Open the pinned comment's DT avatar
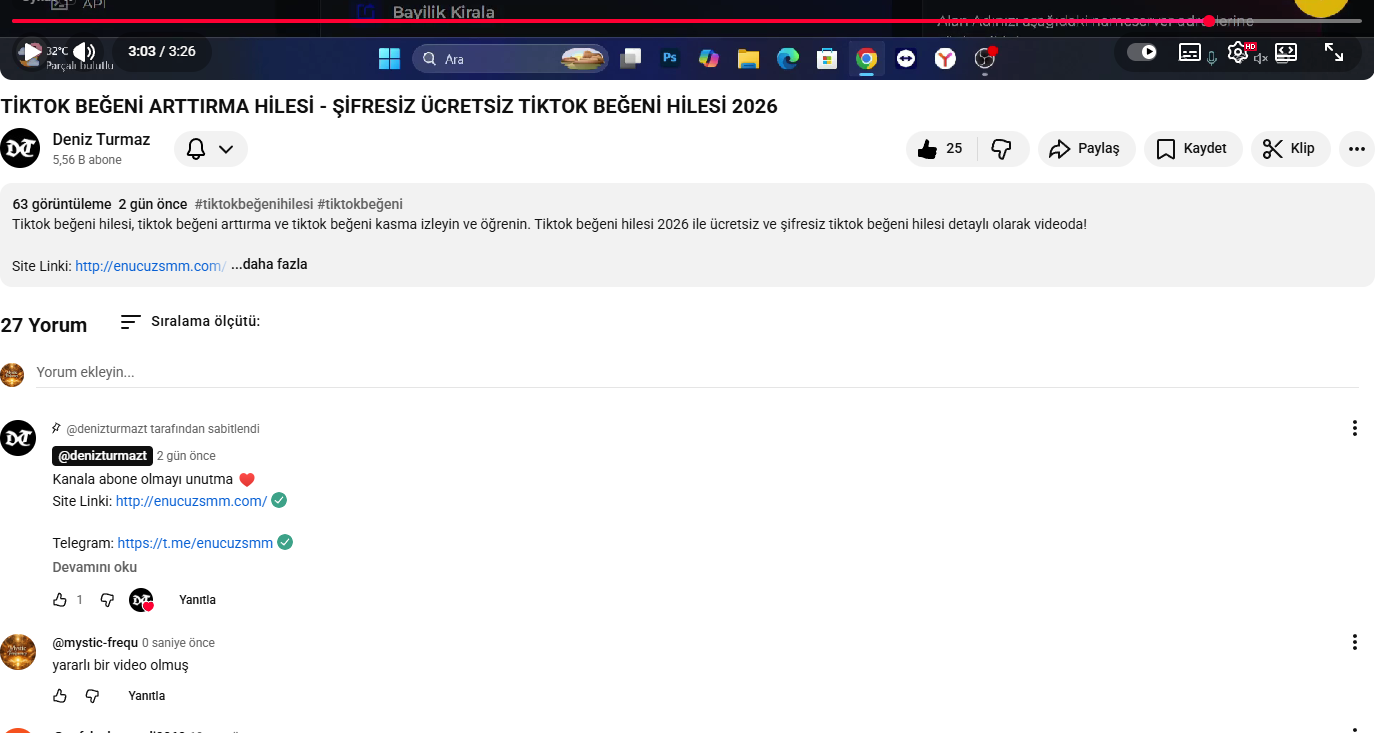Viewport: 1396px width, 733px height. pos(18,438)
